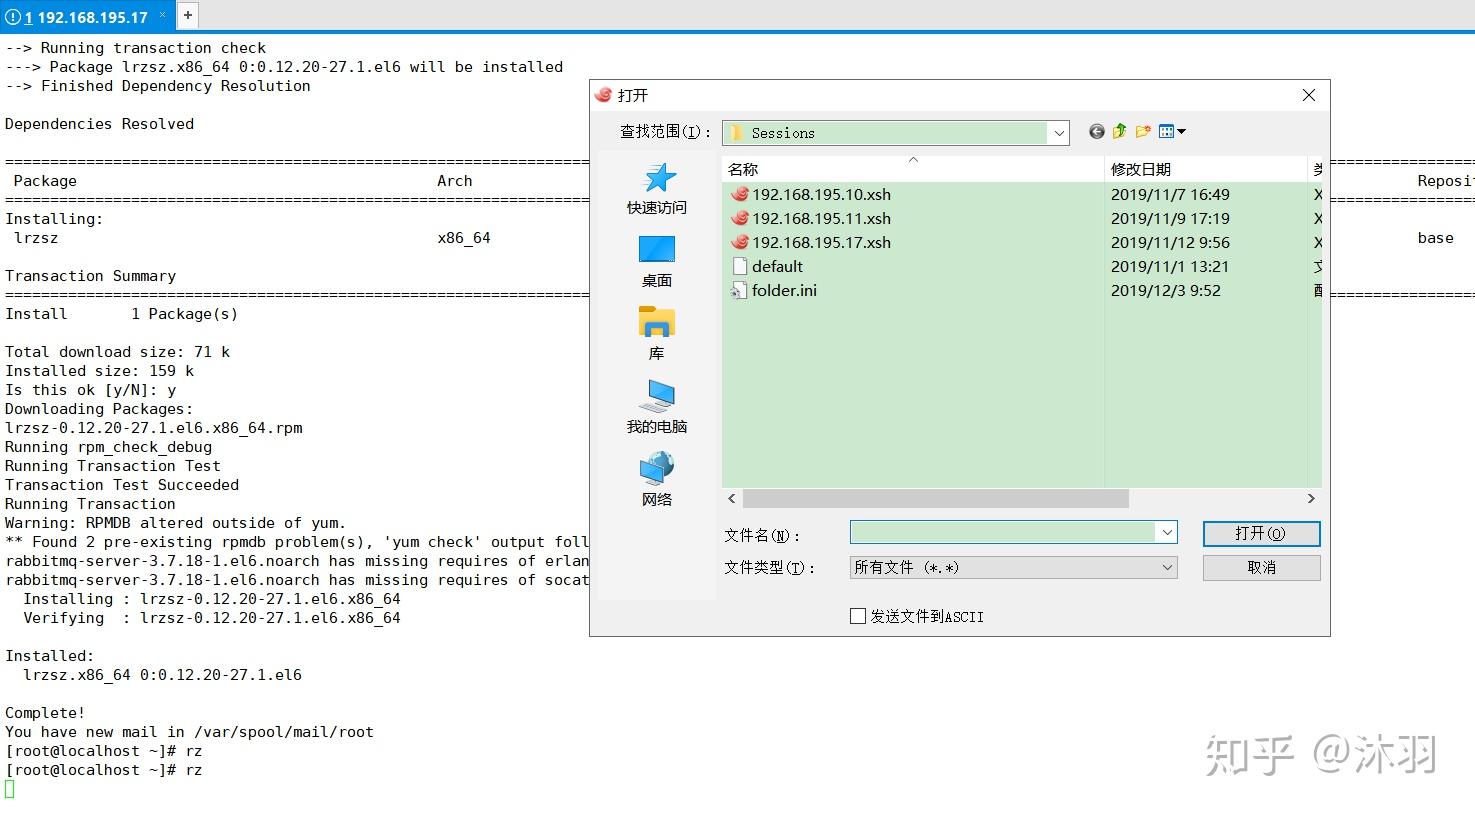This screenshot has height=814, width=1475.
Task: Click the 取消 cancel button
Action: (x=1261, y=567)
